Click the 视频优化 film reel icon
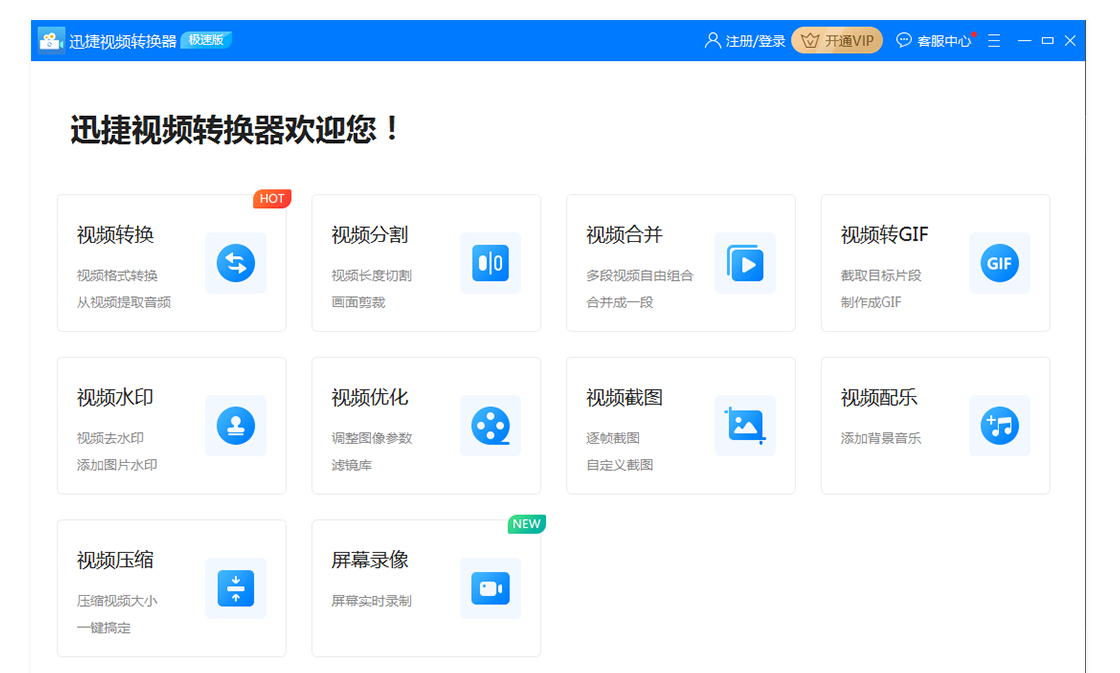This screenshot has height=673, width=1120. pos(490,426)
